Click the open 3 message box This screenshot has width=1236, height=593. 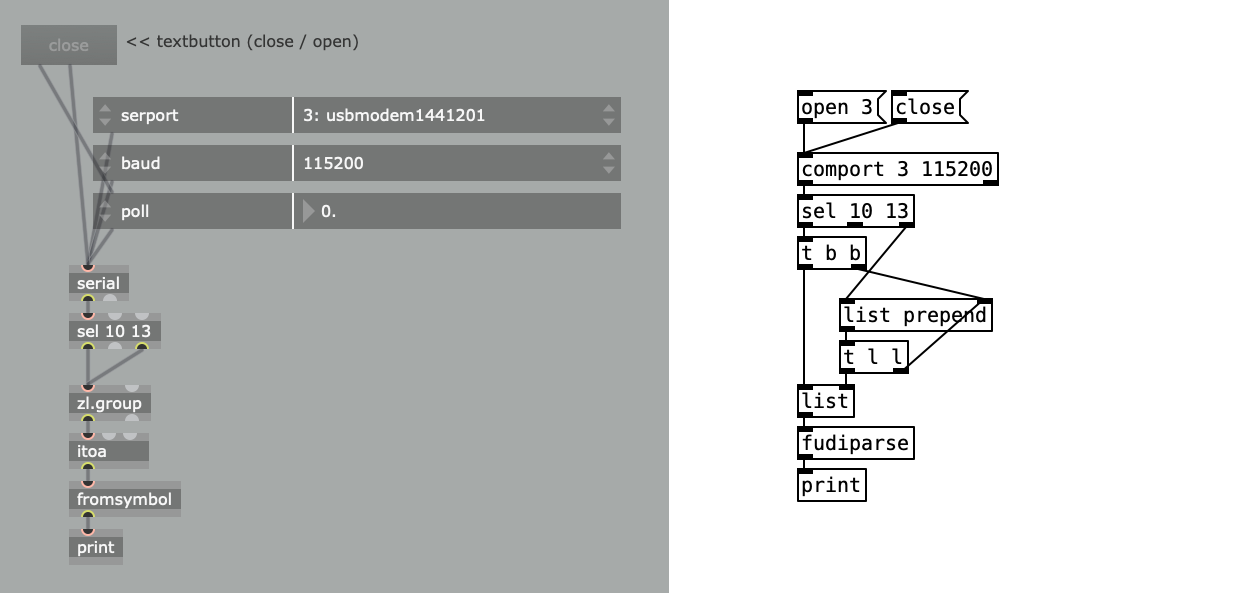tap(837, 107)
